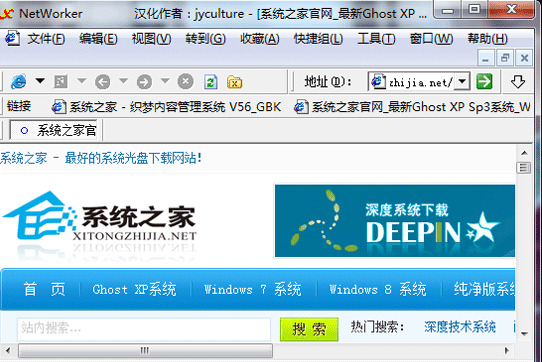The height and width of the screenshot is (362, 542).
Task: Click the green Go arrow button
Action: tap(484, 82)
